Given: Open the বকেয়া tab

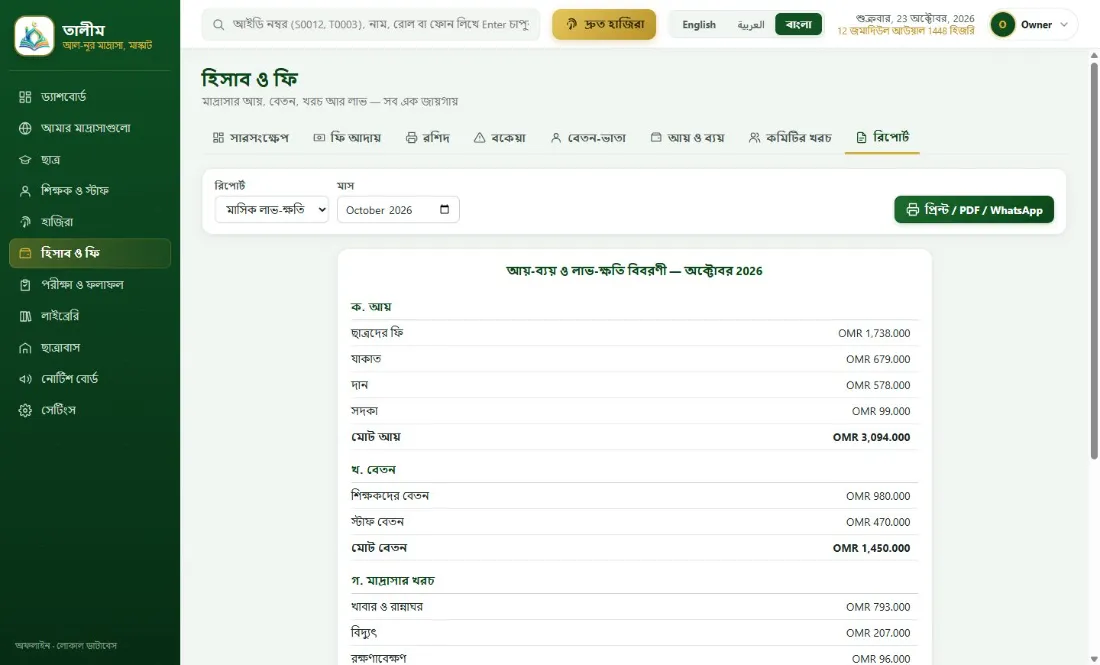Looking at the screenshot, I should point(499,137).
